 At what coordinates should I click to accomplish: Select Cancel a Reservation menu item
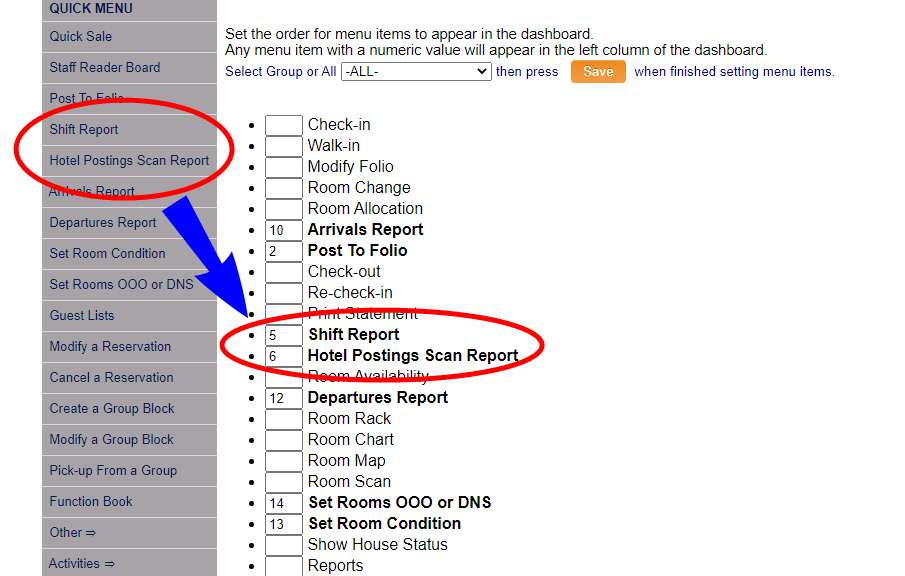(111, 378)
